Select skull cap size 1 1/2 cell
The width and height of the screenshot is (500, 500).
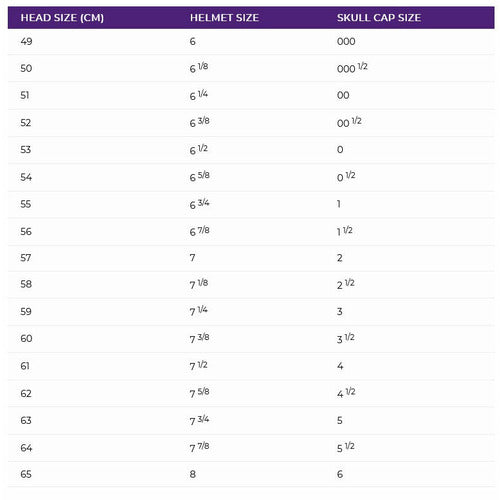345,231
